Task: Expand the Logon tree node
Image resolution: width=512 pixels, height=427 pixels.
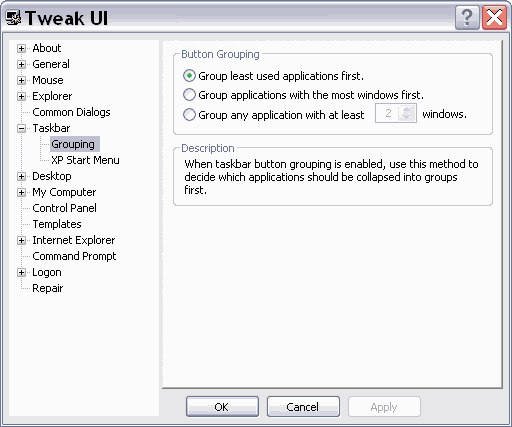Action: click(x=21, y=272)
